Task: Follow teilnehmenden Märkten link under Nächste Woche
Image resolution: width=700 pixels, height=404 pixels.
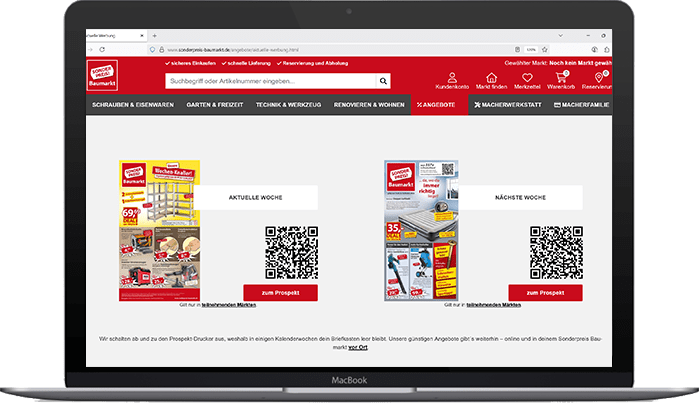Action: coord(493,305)
